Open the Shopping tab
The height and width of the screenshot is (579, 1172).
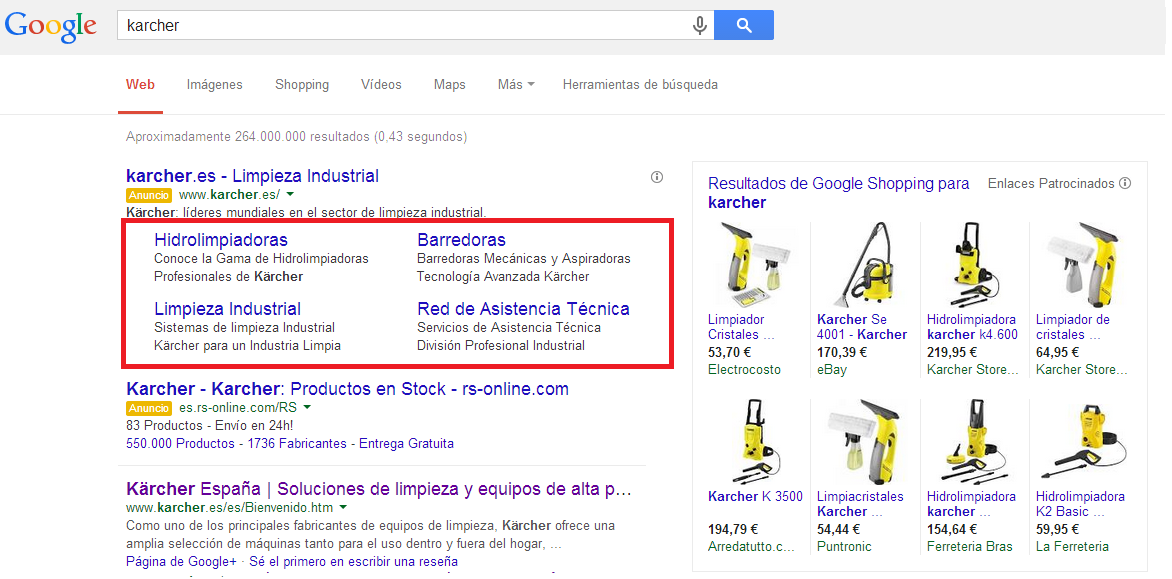[302, 85]
